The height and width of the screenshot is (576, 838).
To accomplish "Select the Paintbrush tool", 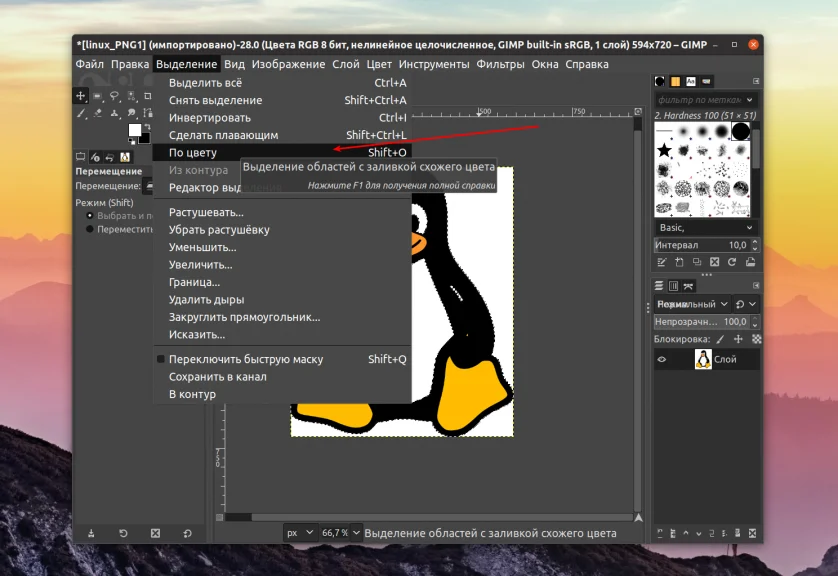I will (82, 114).
